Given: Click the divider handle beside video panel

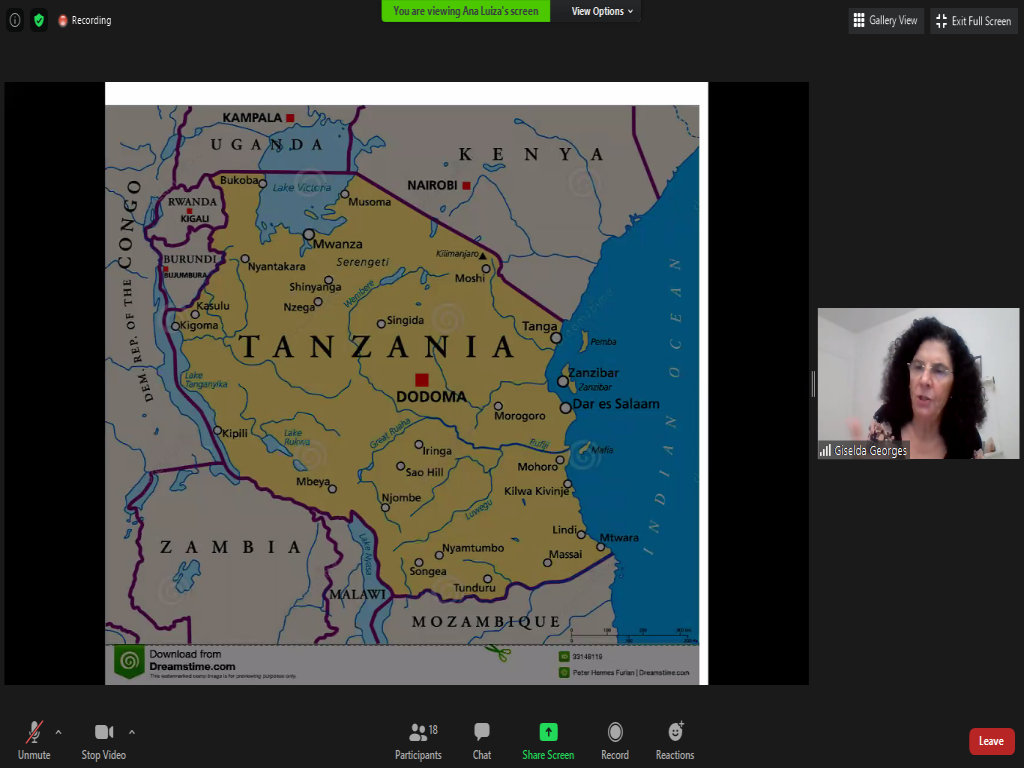Looking at the screenshot, I should 813,383.
